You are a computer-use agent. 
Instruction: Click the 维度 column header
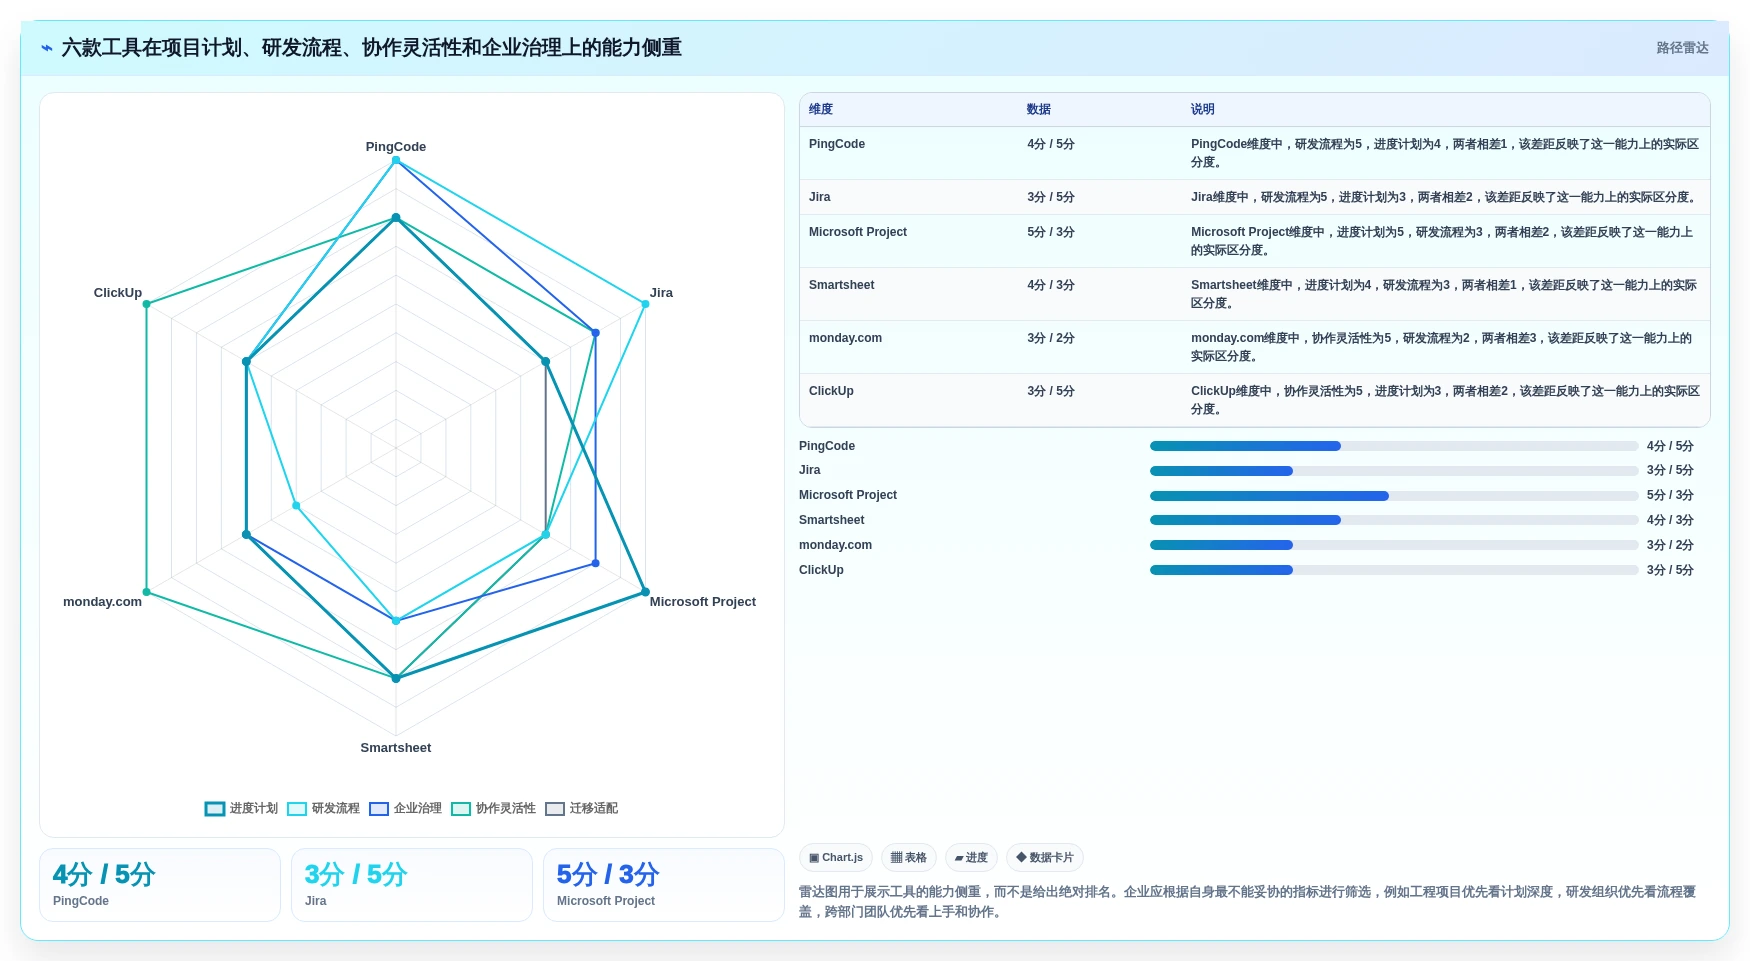coord(821,109)
